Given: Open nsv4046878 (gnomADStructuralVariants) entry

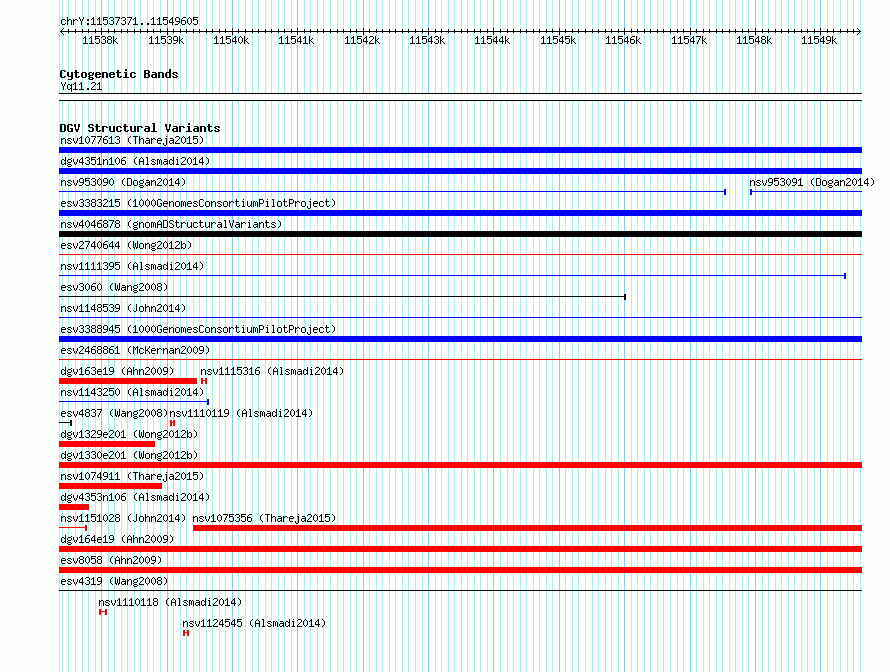Looking at the screenshot, I should point(171,224).
